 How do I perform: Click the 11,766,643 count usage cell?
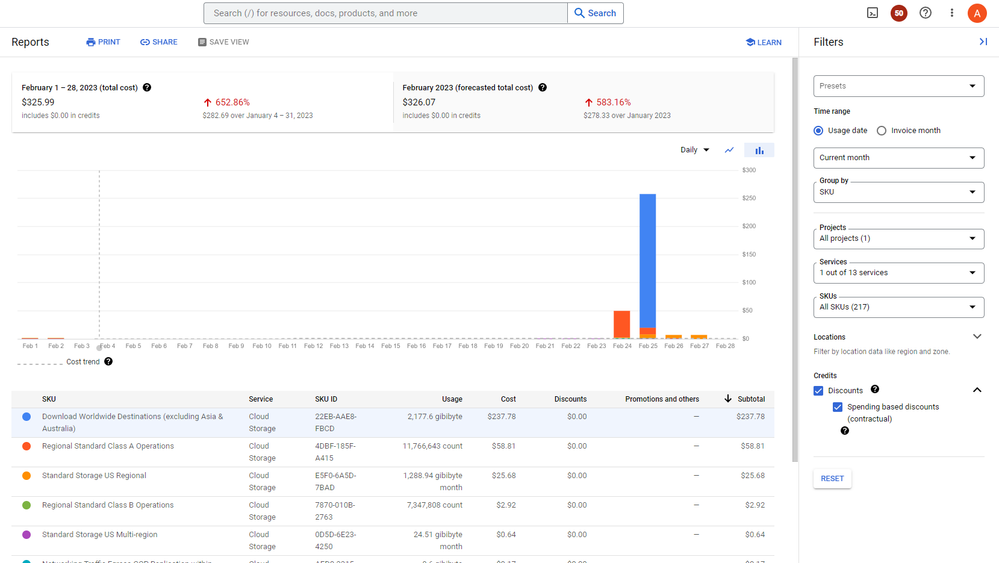(x=432, y=446)
